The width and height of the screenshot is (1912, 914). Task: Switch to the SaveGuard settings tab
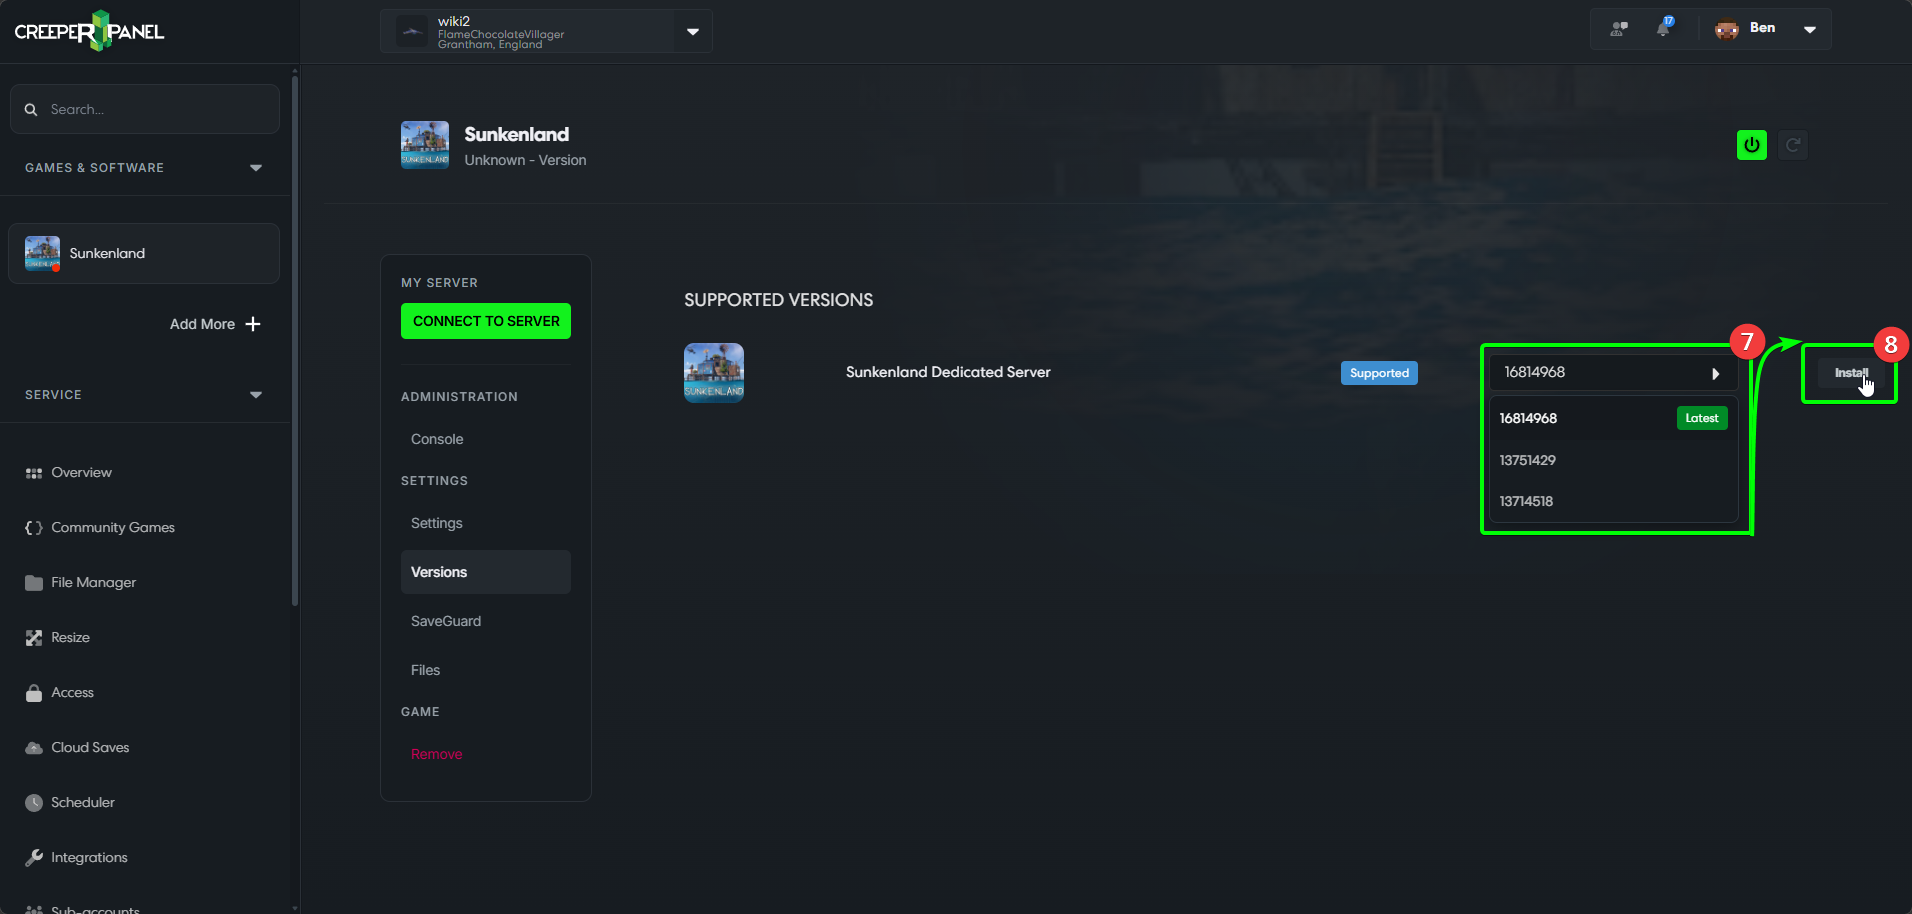[446, 621]
